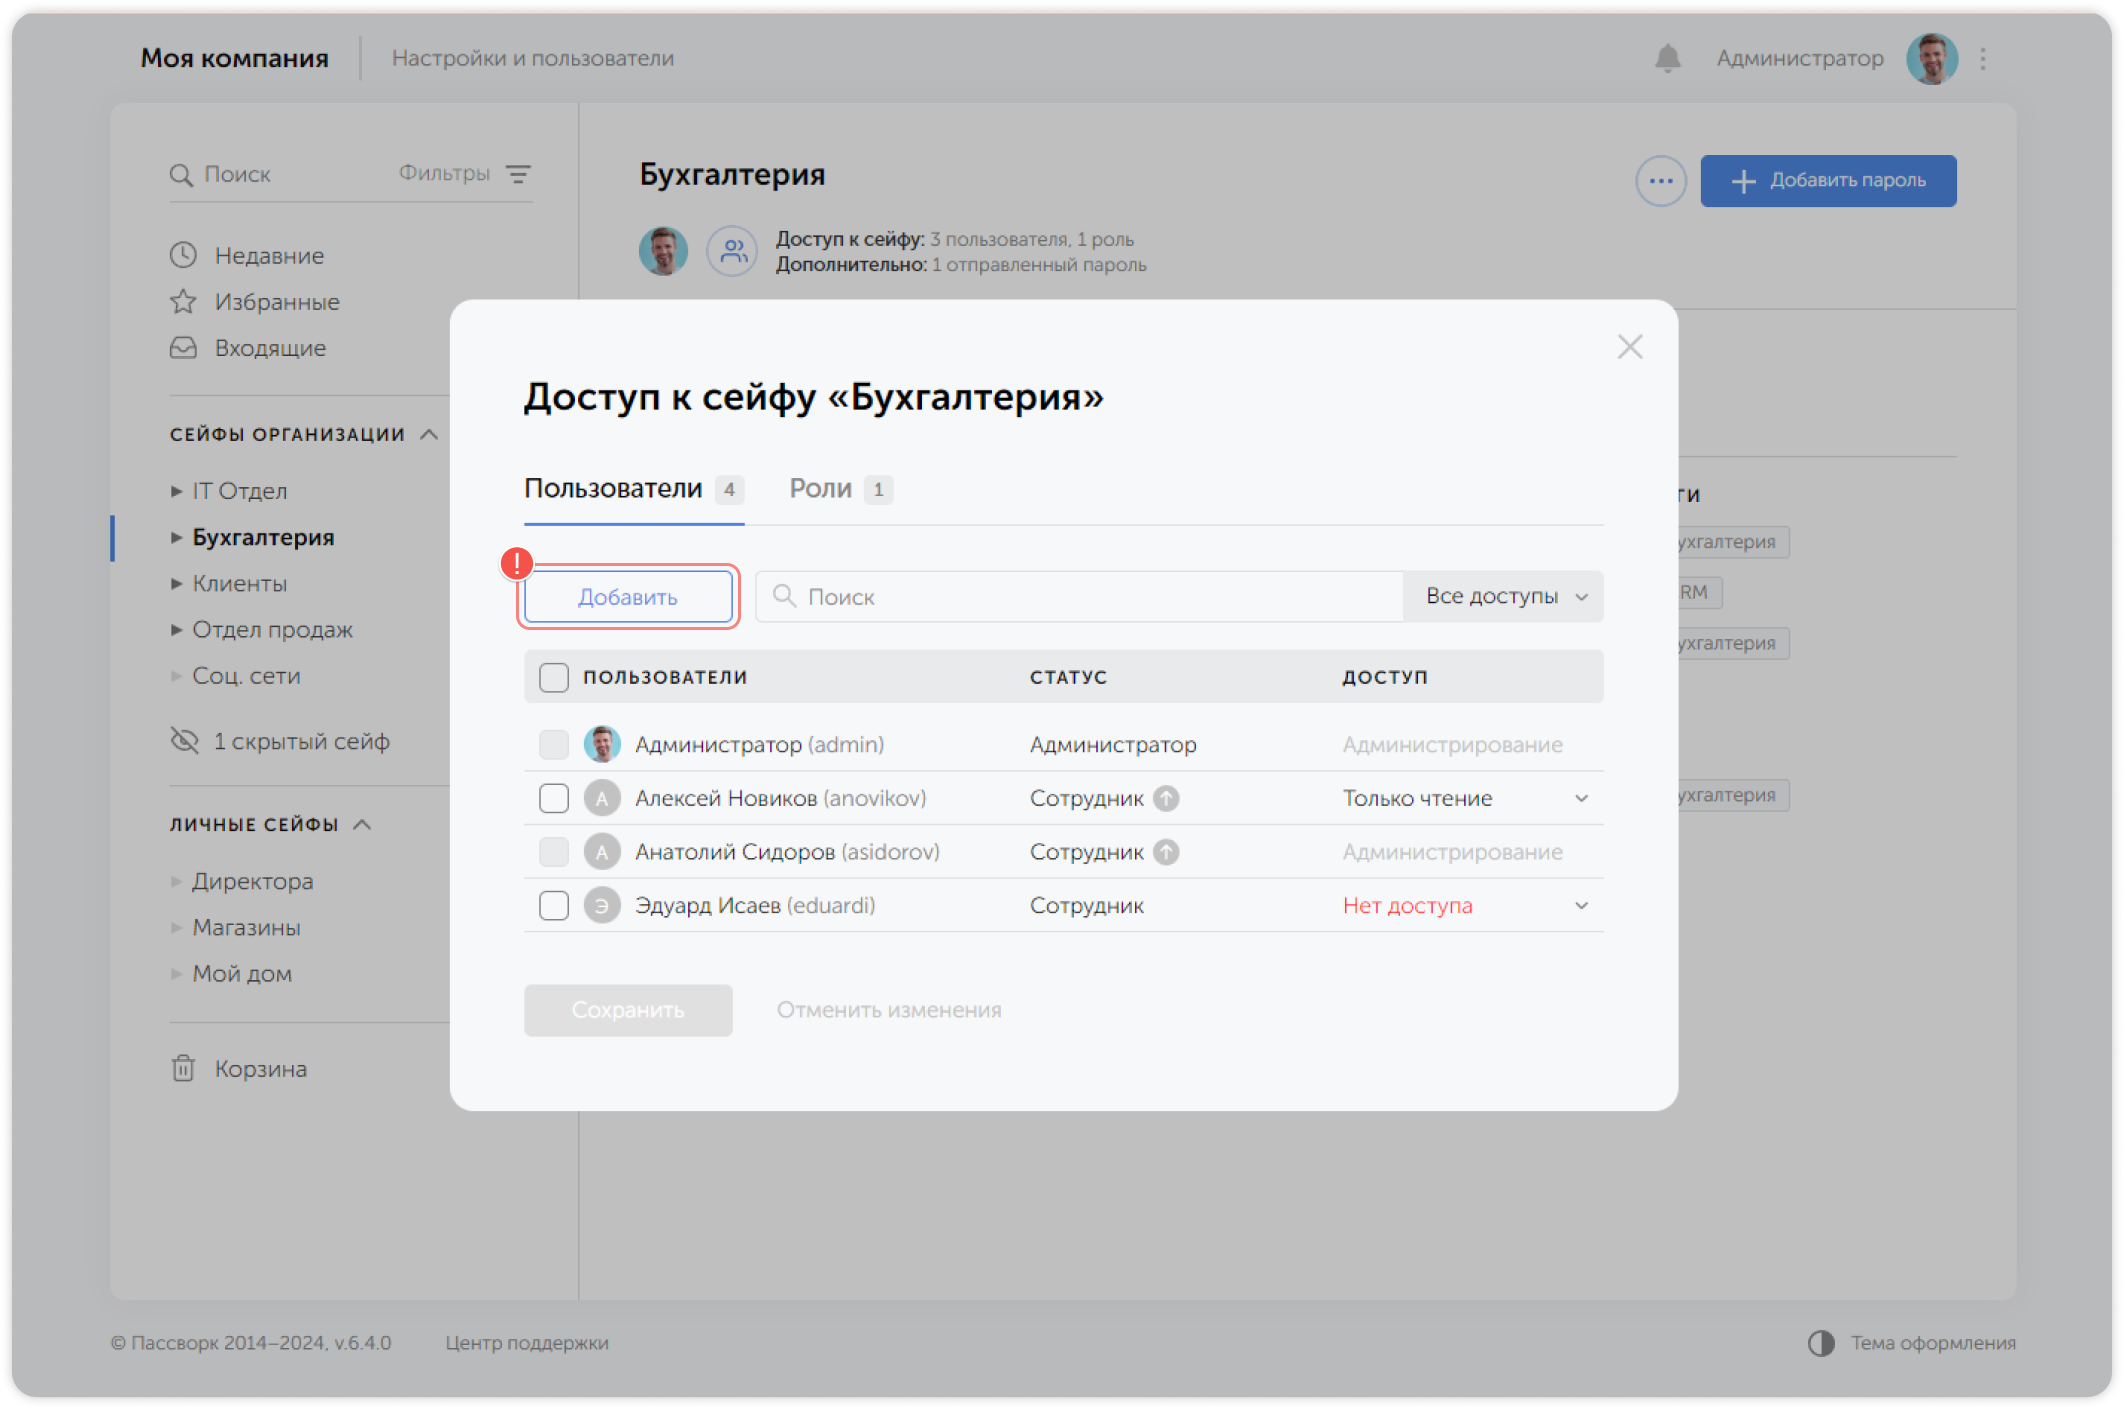Open the Центр поддержки link
The width and height of the screenshot is (2124, 1410).
point(527,1343)
